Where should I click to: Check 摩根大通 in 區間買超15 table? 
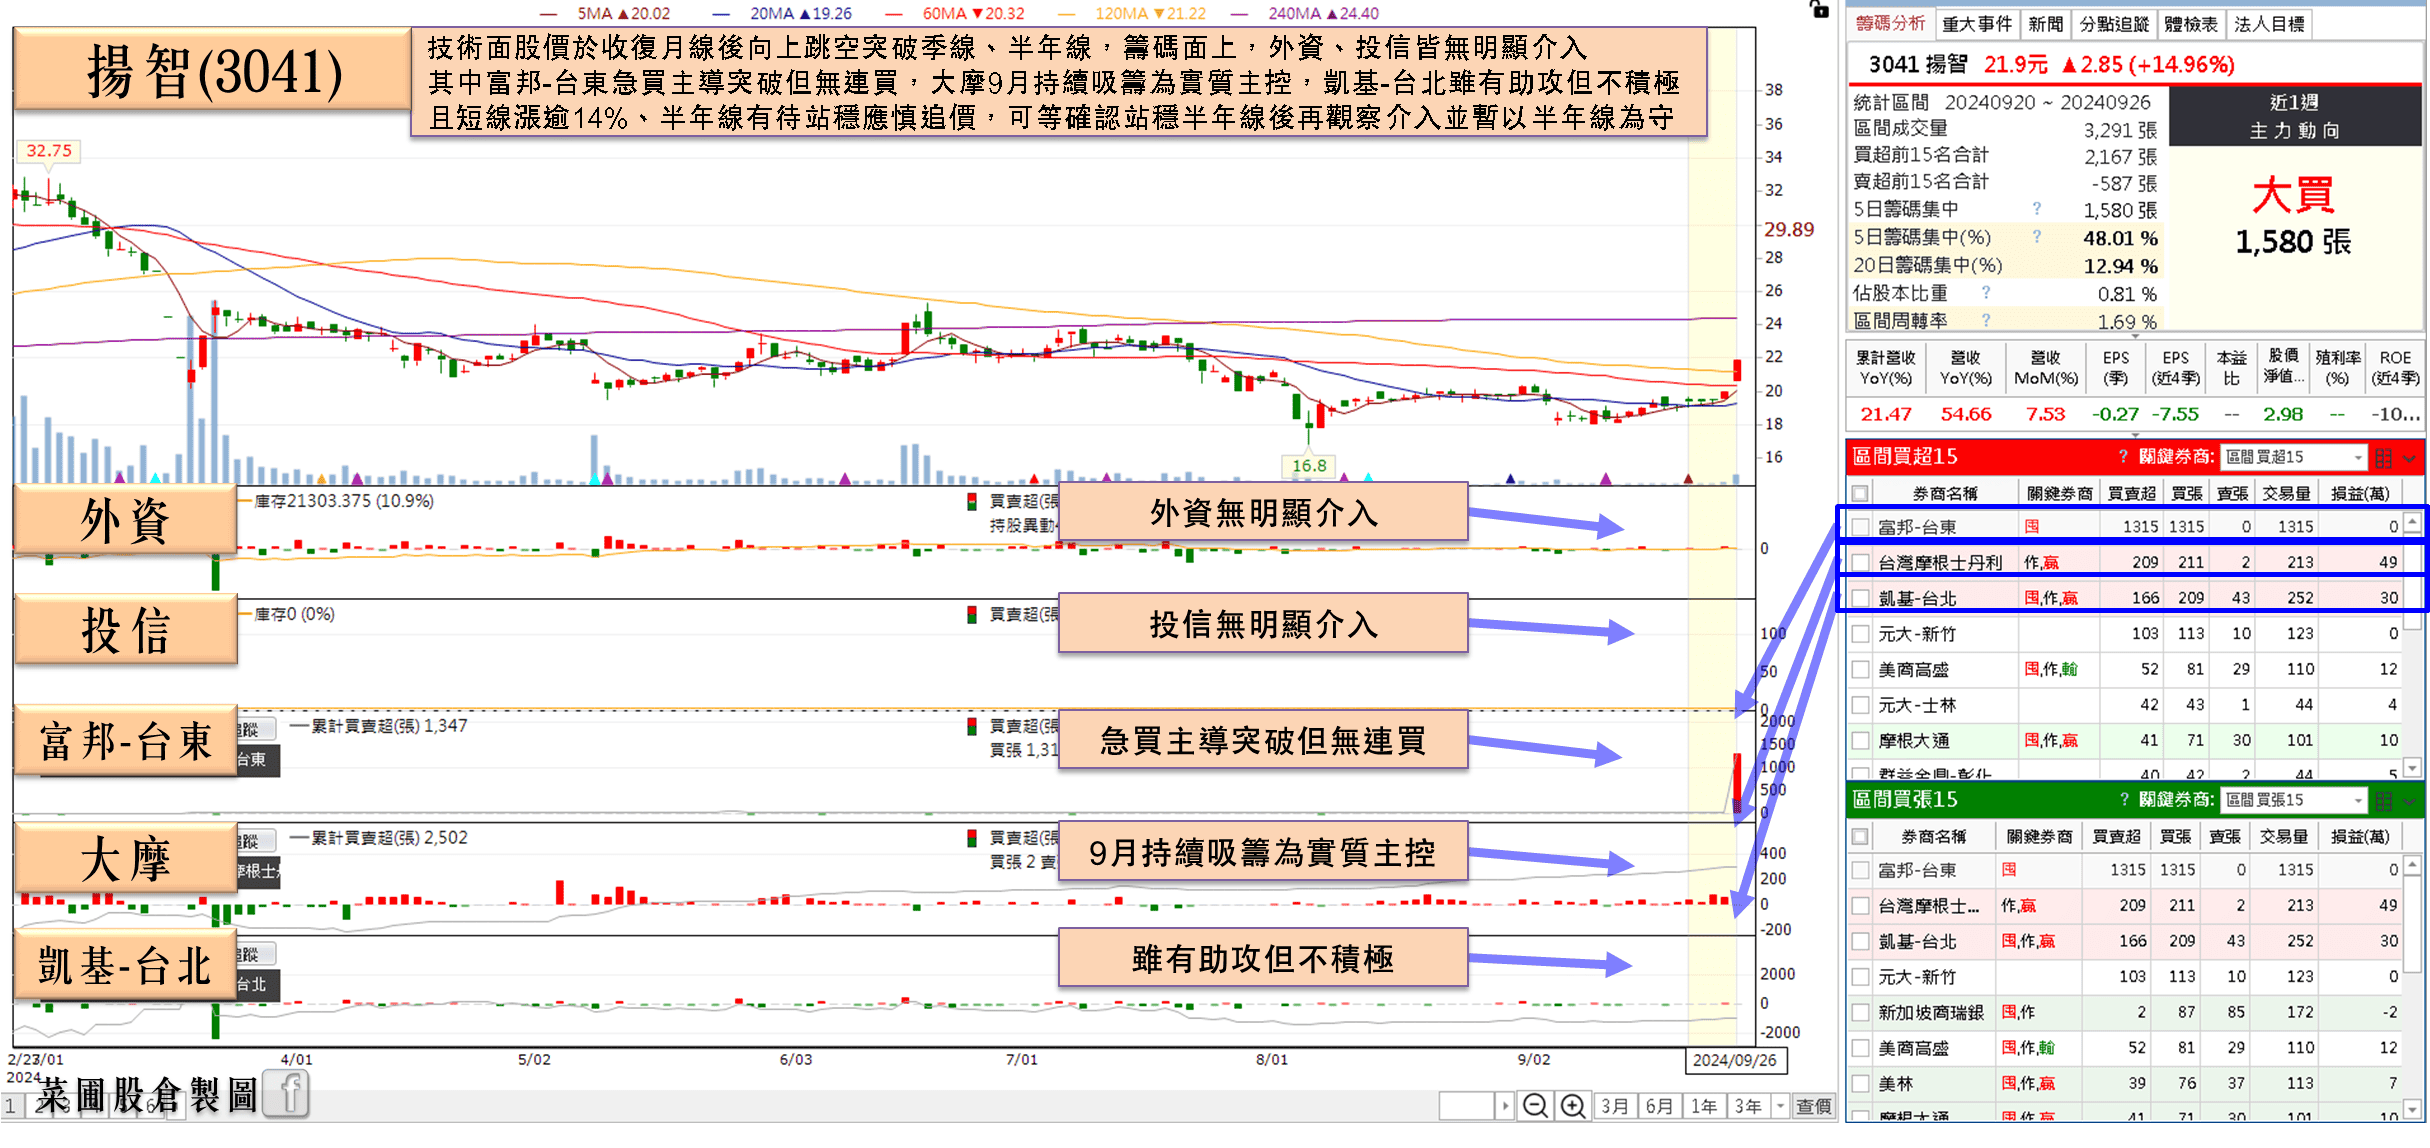click(1860, 741)
